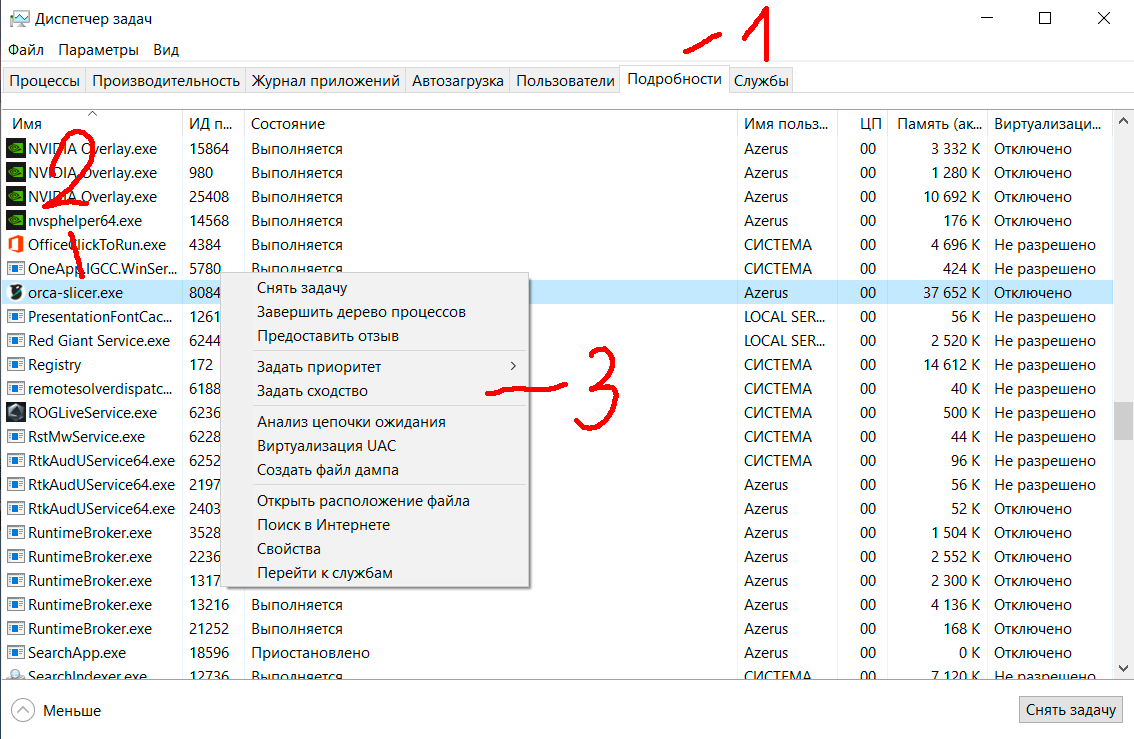Screen dimensions: 1134x739
Task: Click the remotesolverdispatcher process icon
Action: coord(15,388)
